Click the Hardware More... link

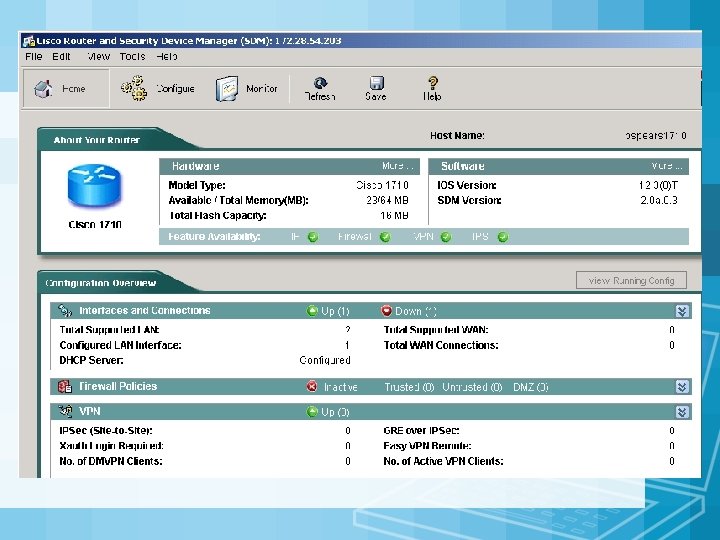[398, 166]
